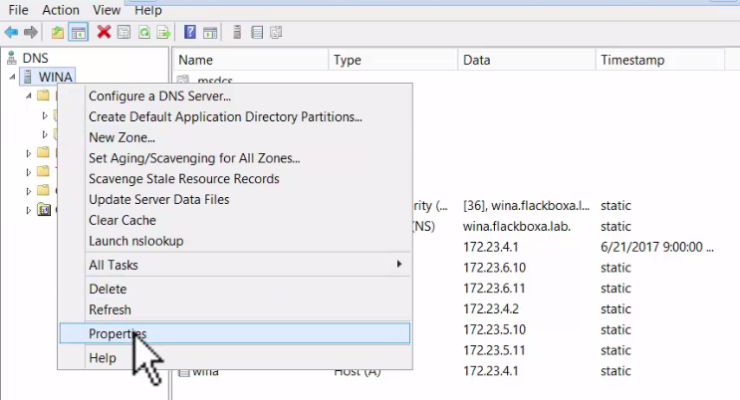The height and width of the screenshot is (400, 740).
Task: Click the blue Help question mark icon
Action: click(190, 33)
